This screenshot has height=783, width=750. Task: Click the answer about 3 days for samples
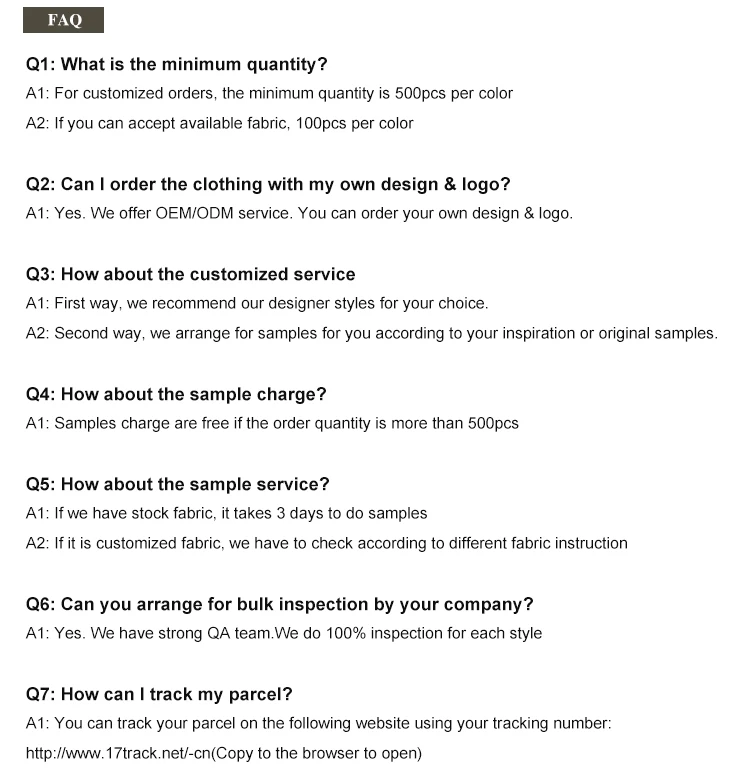click(x=226, y=513)
